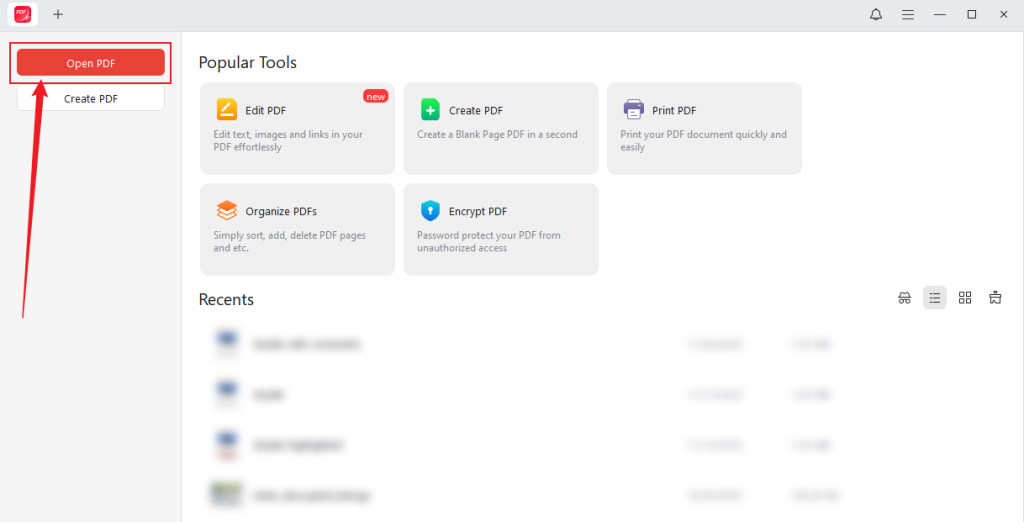Image resolution: width=1024 pixels, height=522 pixels.
Task: Maximize the PDF application window
Action: tap(972, 14)
